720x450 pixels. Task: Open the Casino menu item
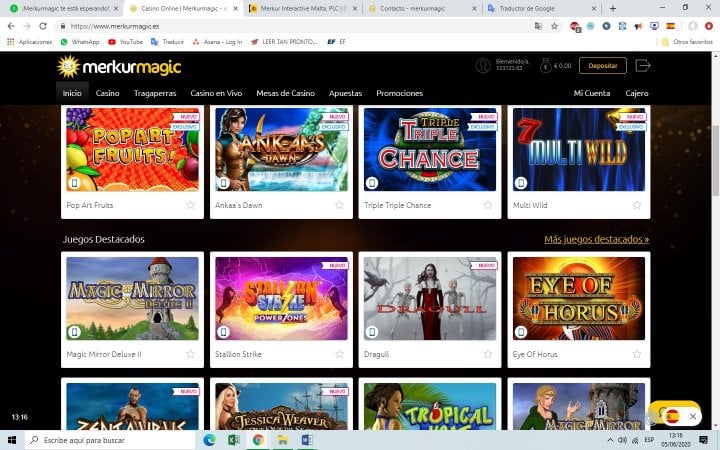(107, 93)
